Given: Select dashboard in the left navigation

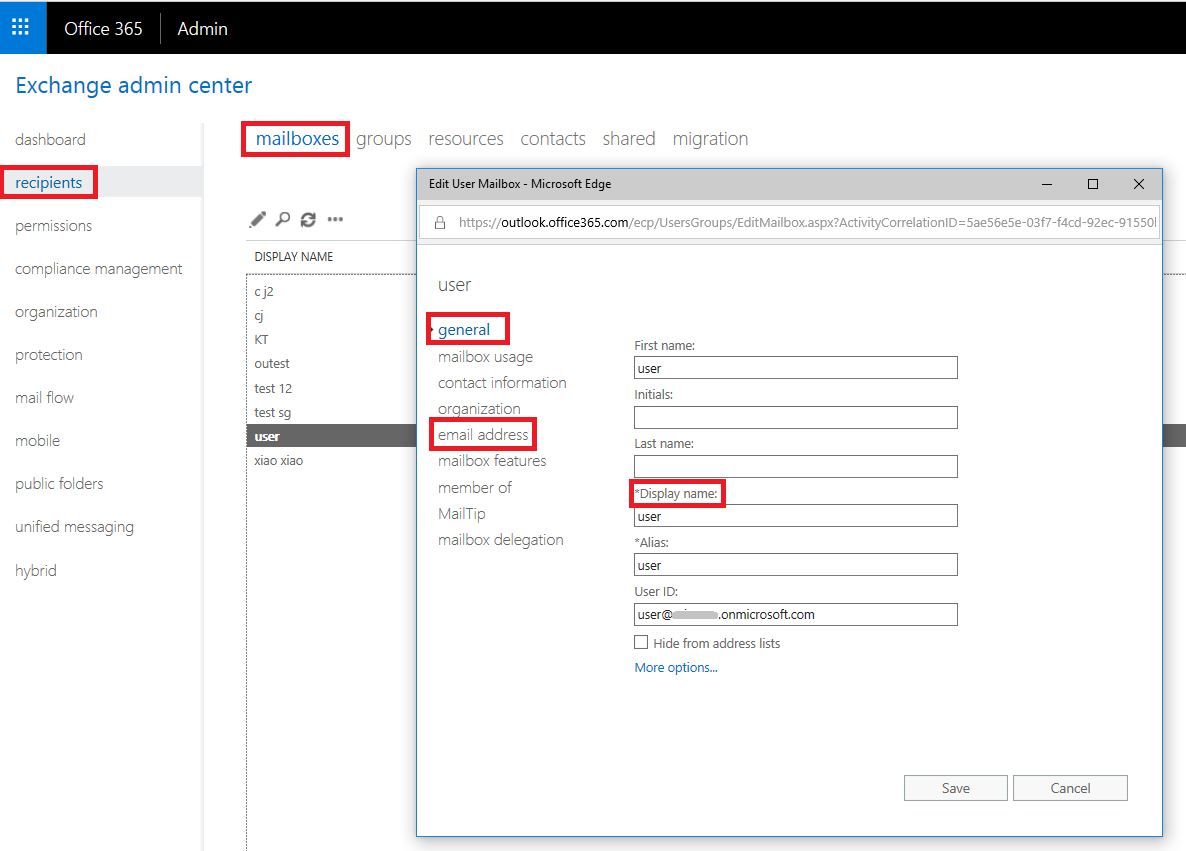Looking at the screenshot, I should (x=50, y=140).
